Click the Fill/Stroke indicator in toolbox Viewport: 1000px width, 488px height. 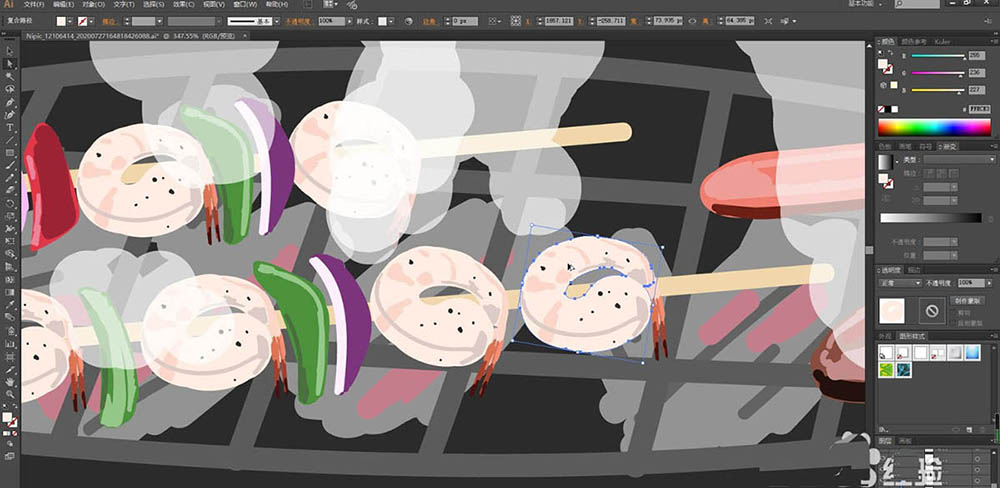coord(10,418)
